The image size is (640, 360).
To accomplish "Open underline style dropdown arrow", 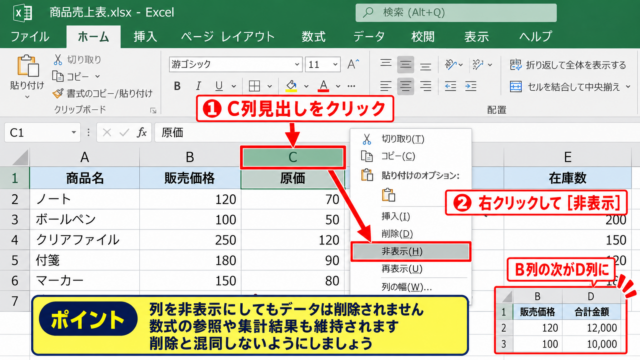I will tap(233, 86).
